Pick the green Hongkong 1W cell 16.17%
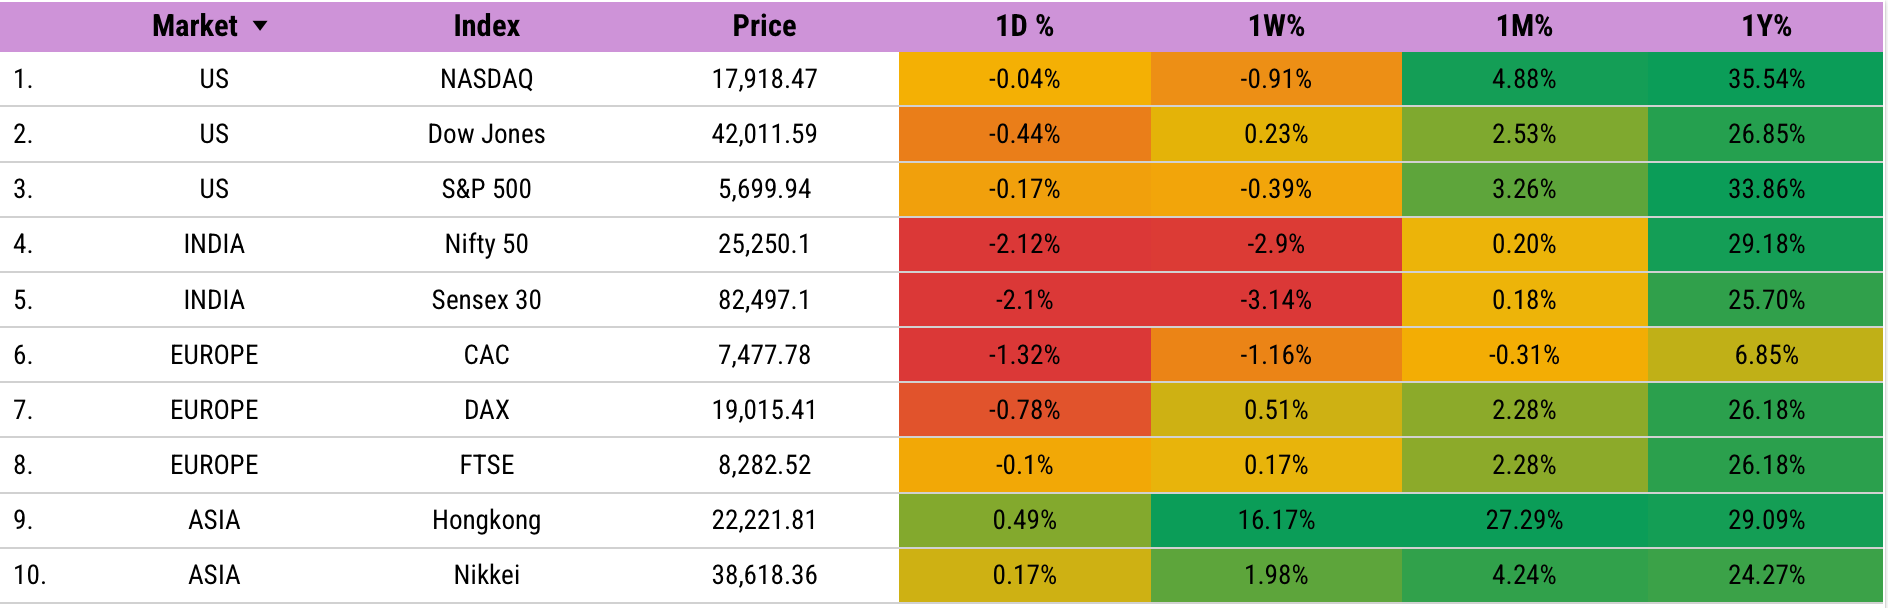Screen dimensions: 1888x608 1276,520
